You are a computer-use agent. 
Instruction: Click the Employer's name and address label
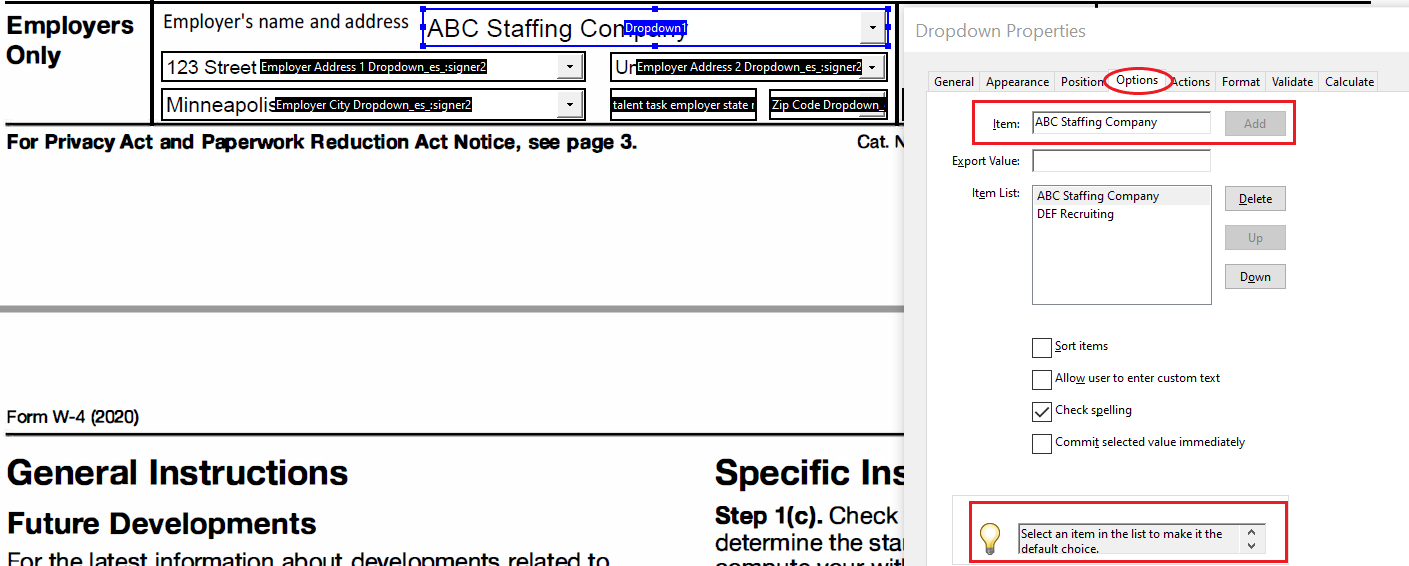pos(286,21)
